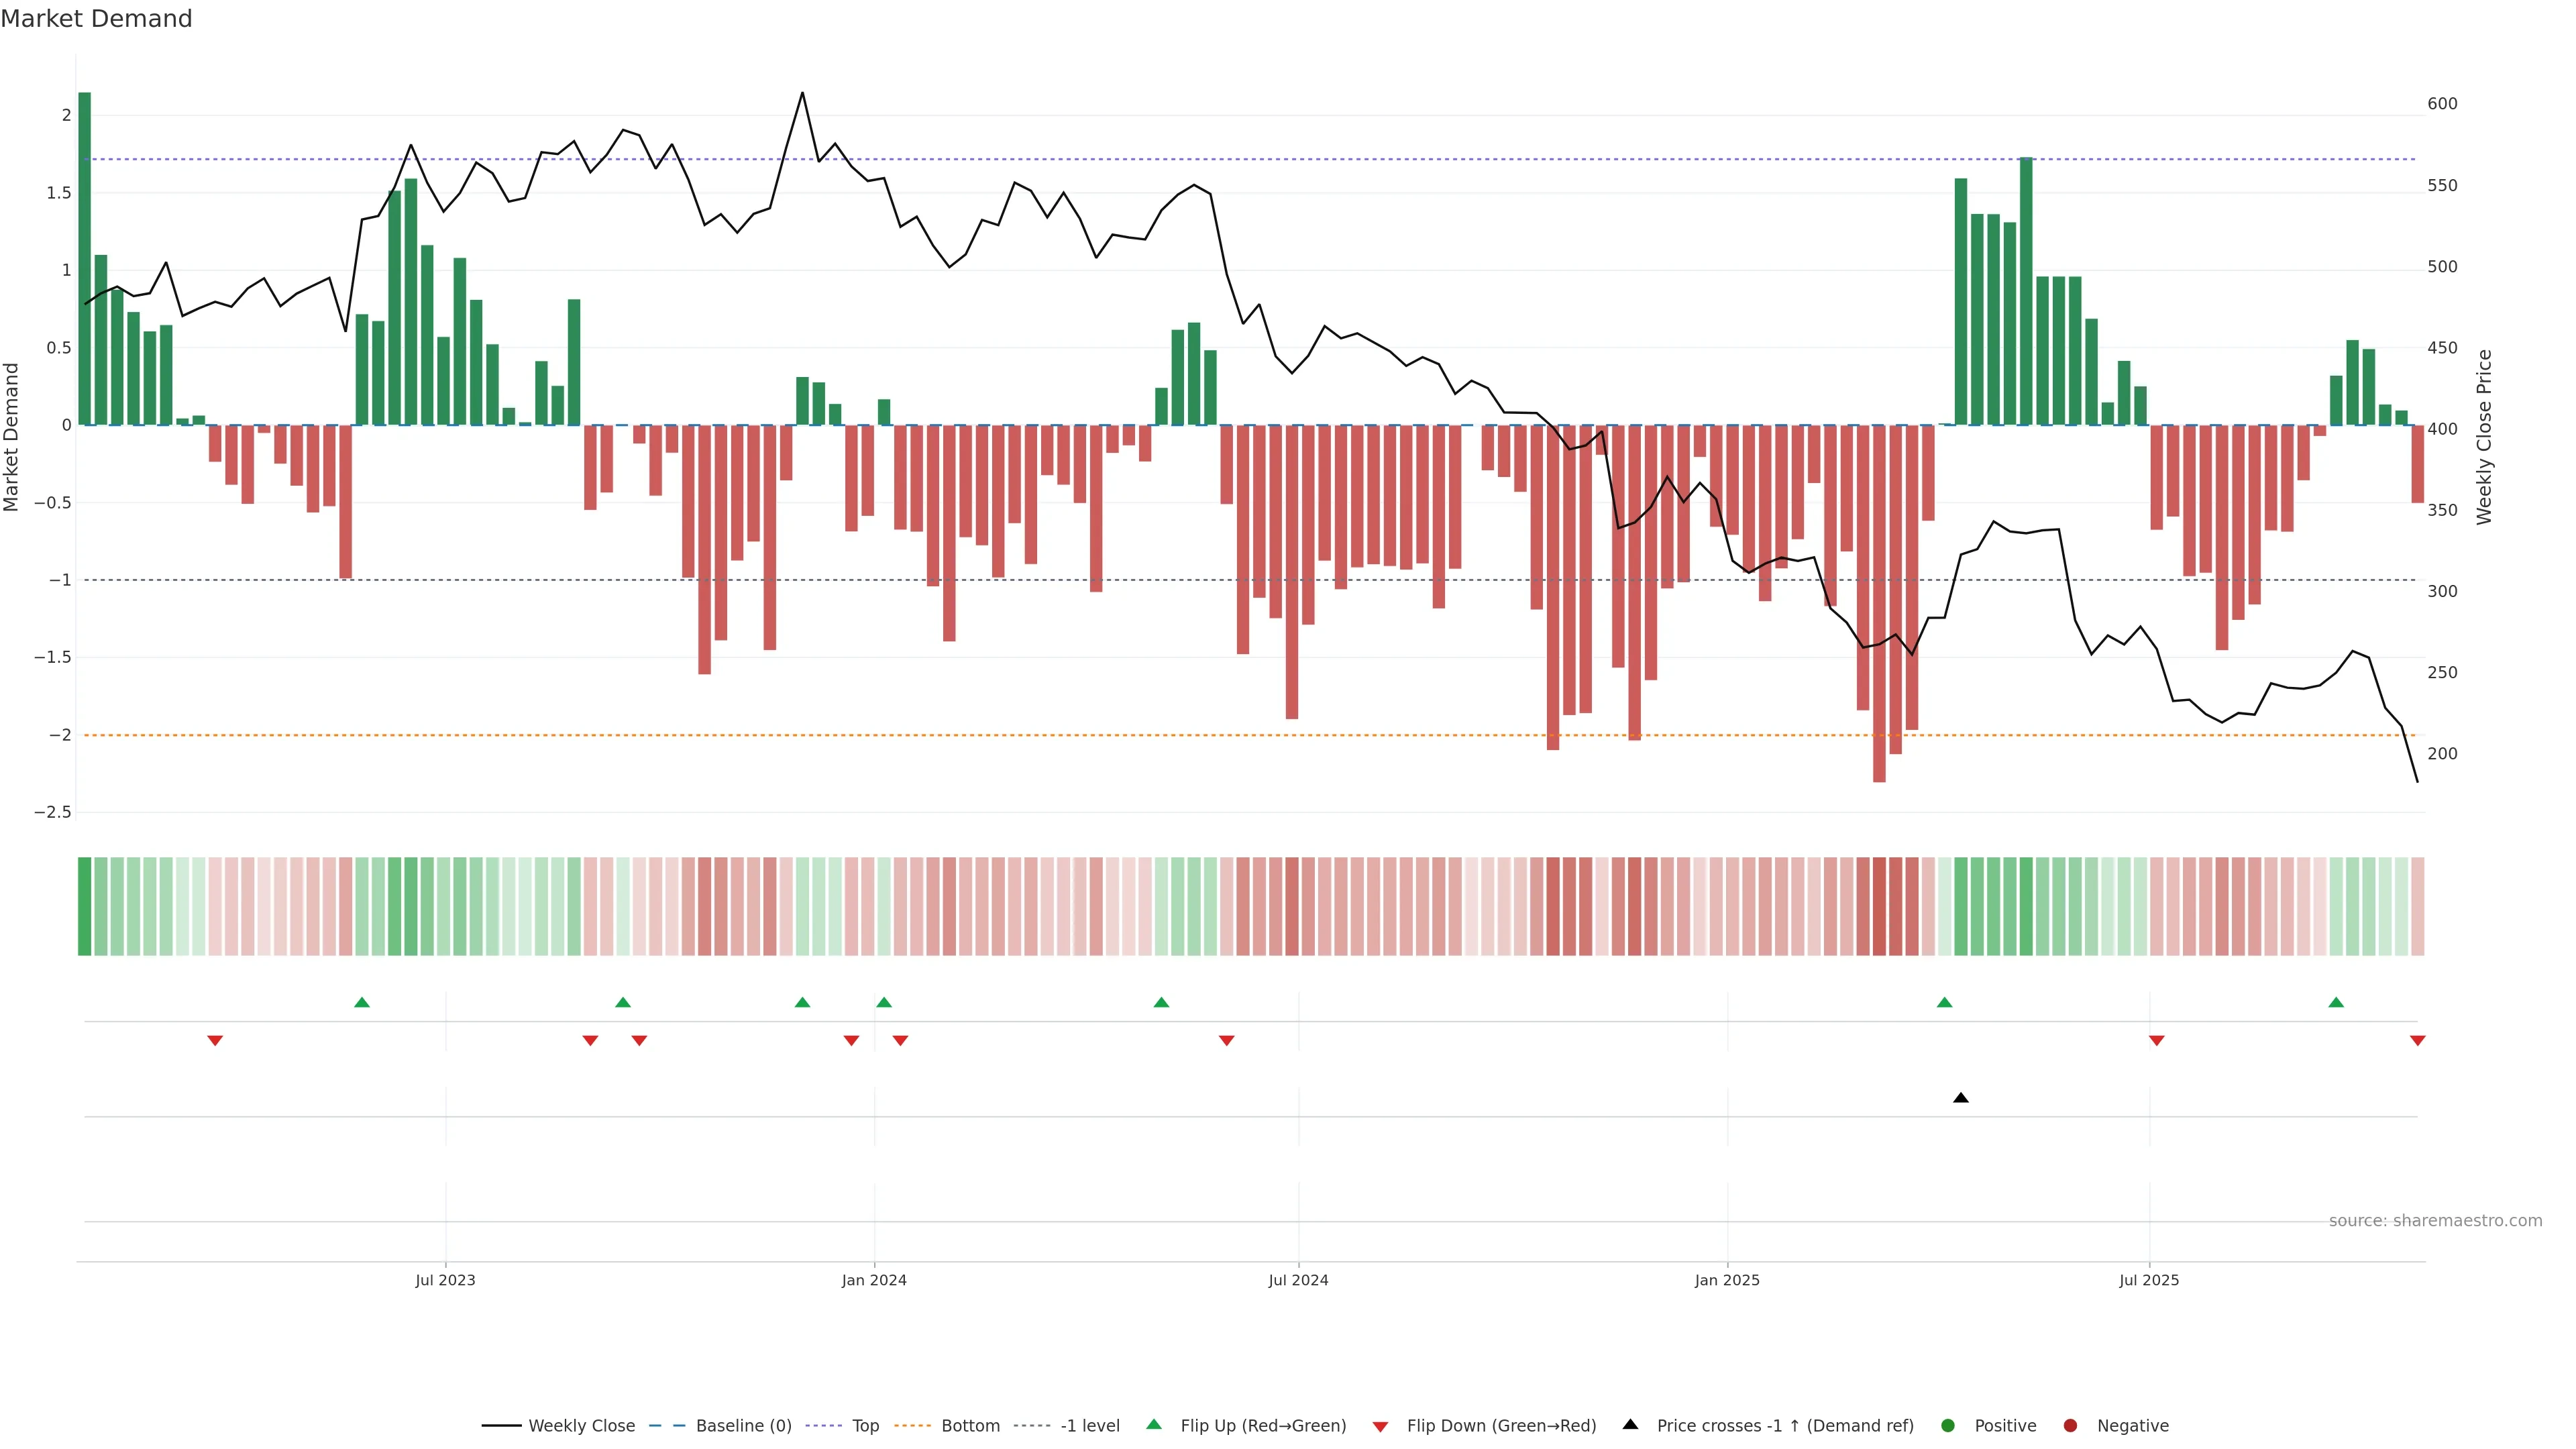Click Price crosses -1 legend triangle icon

tap(1630, 1425)
